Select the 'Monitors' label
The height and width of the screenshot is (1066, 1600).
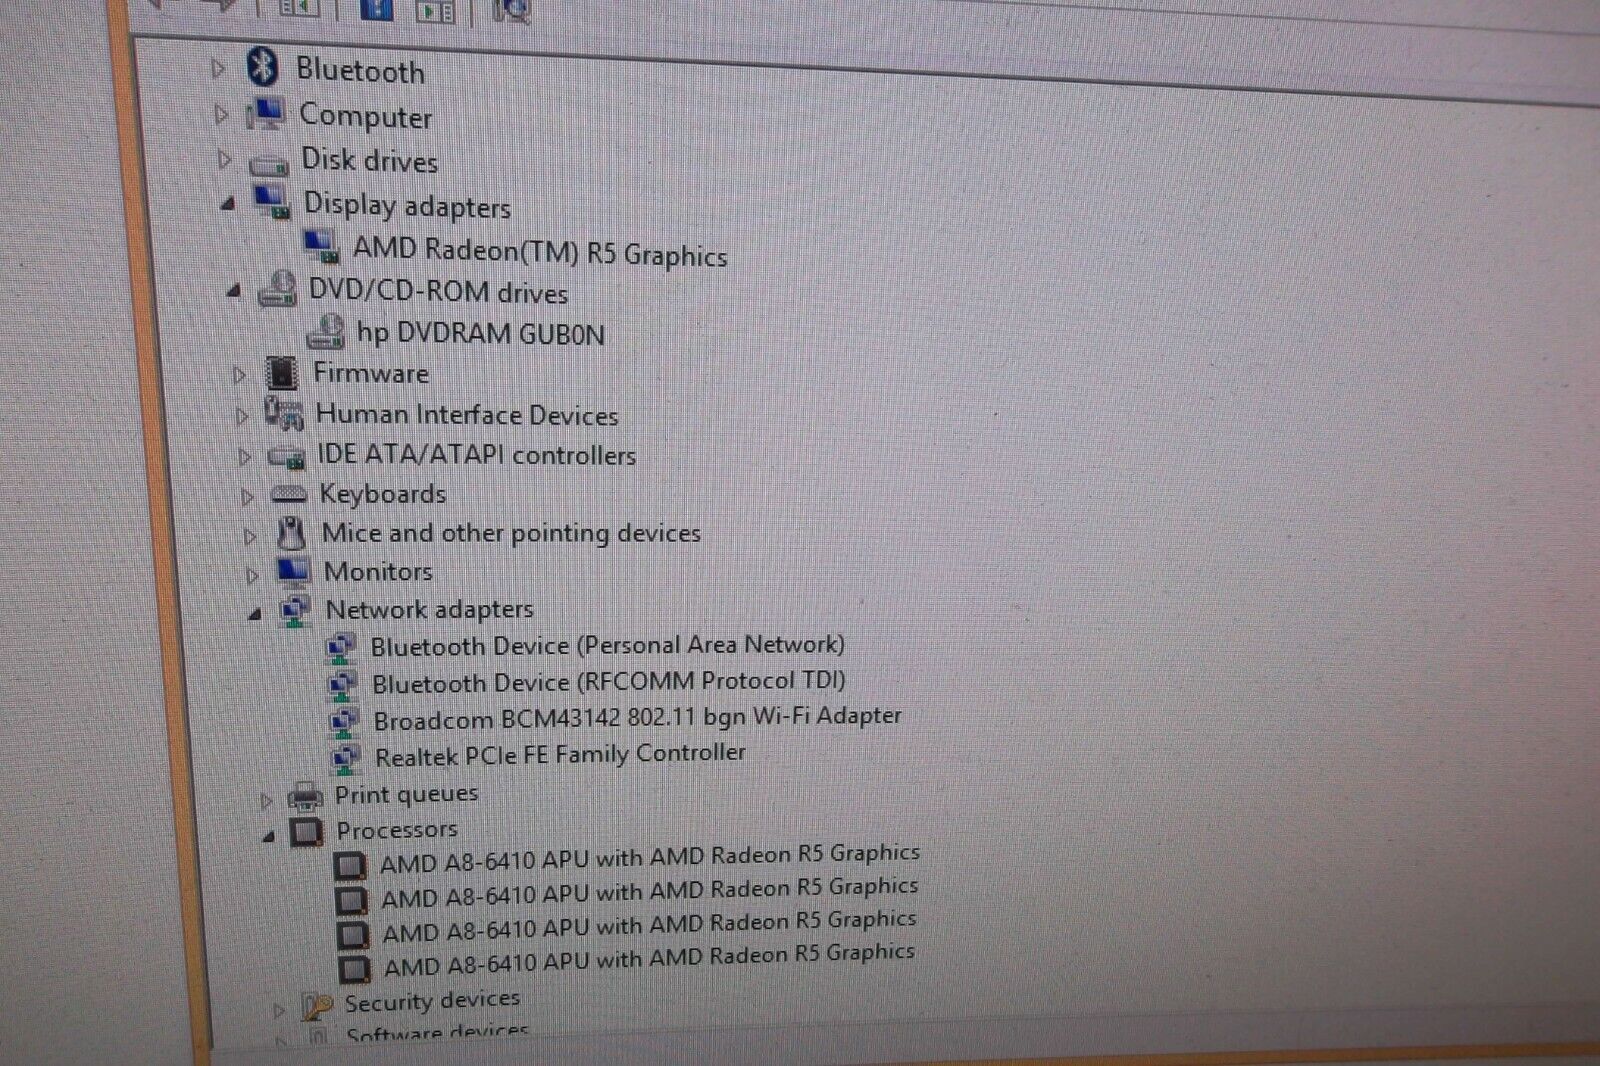[x=378, y=571]
